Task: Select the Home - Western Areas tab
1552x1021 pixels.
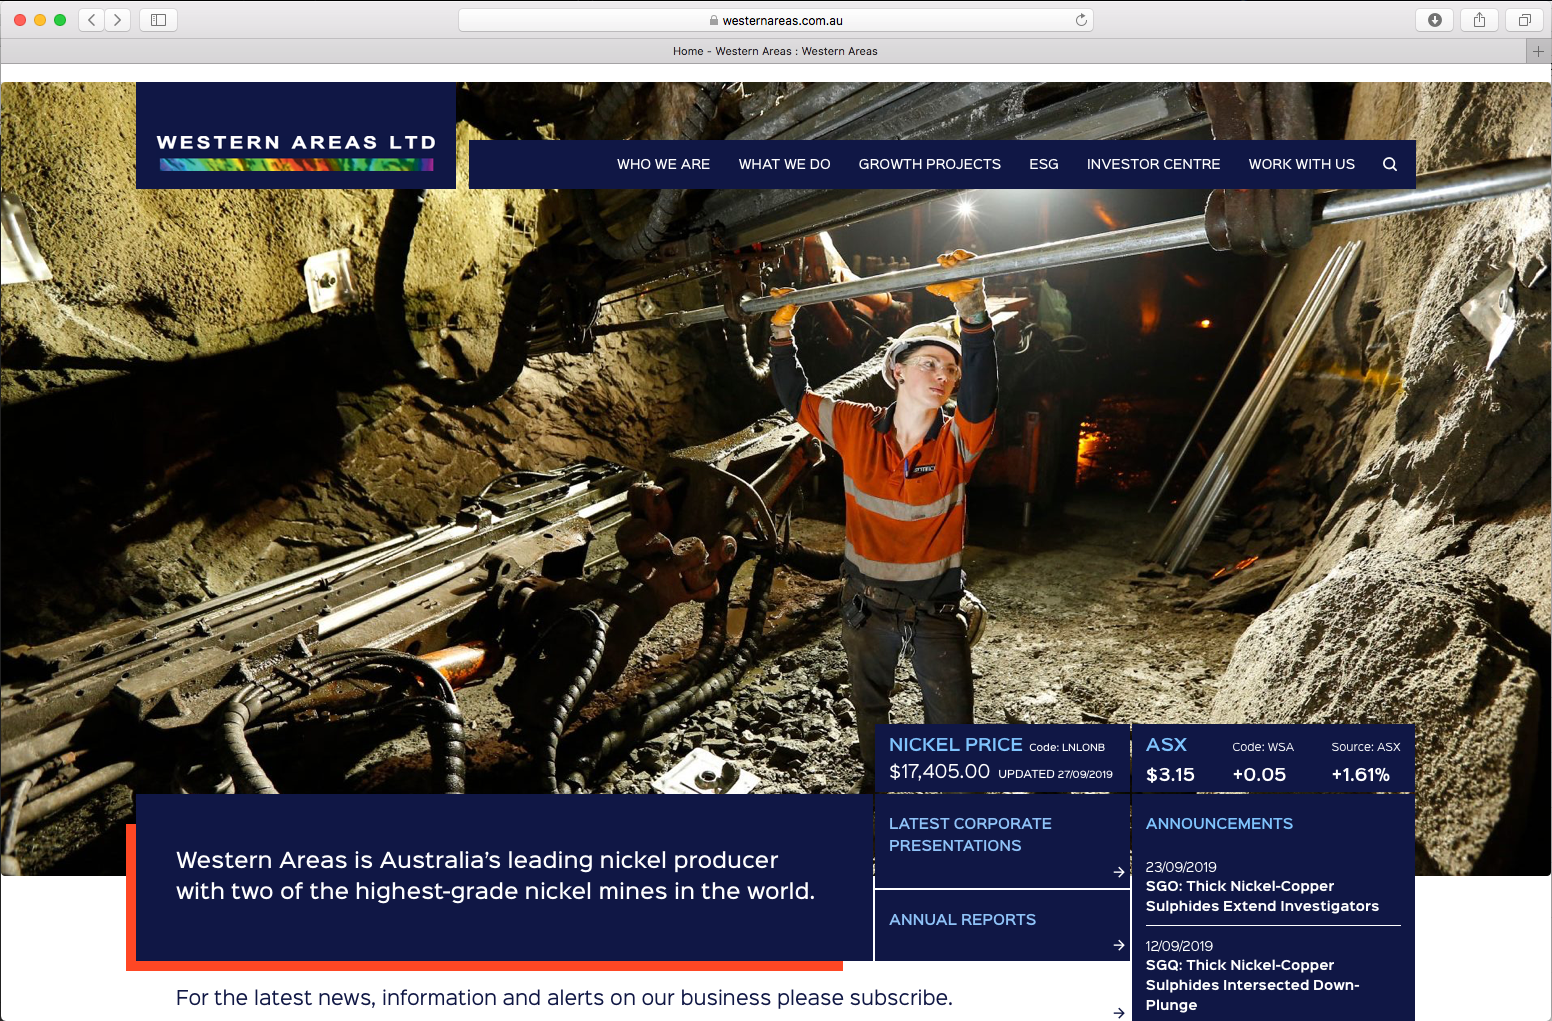Action: point(775,51)
